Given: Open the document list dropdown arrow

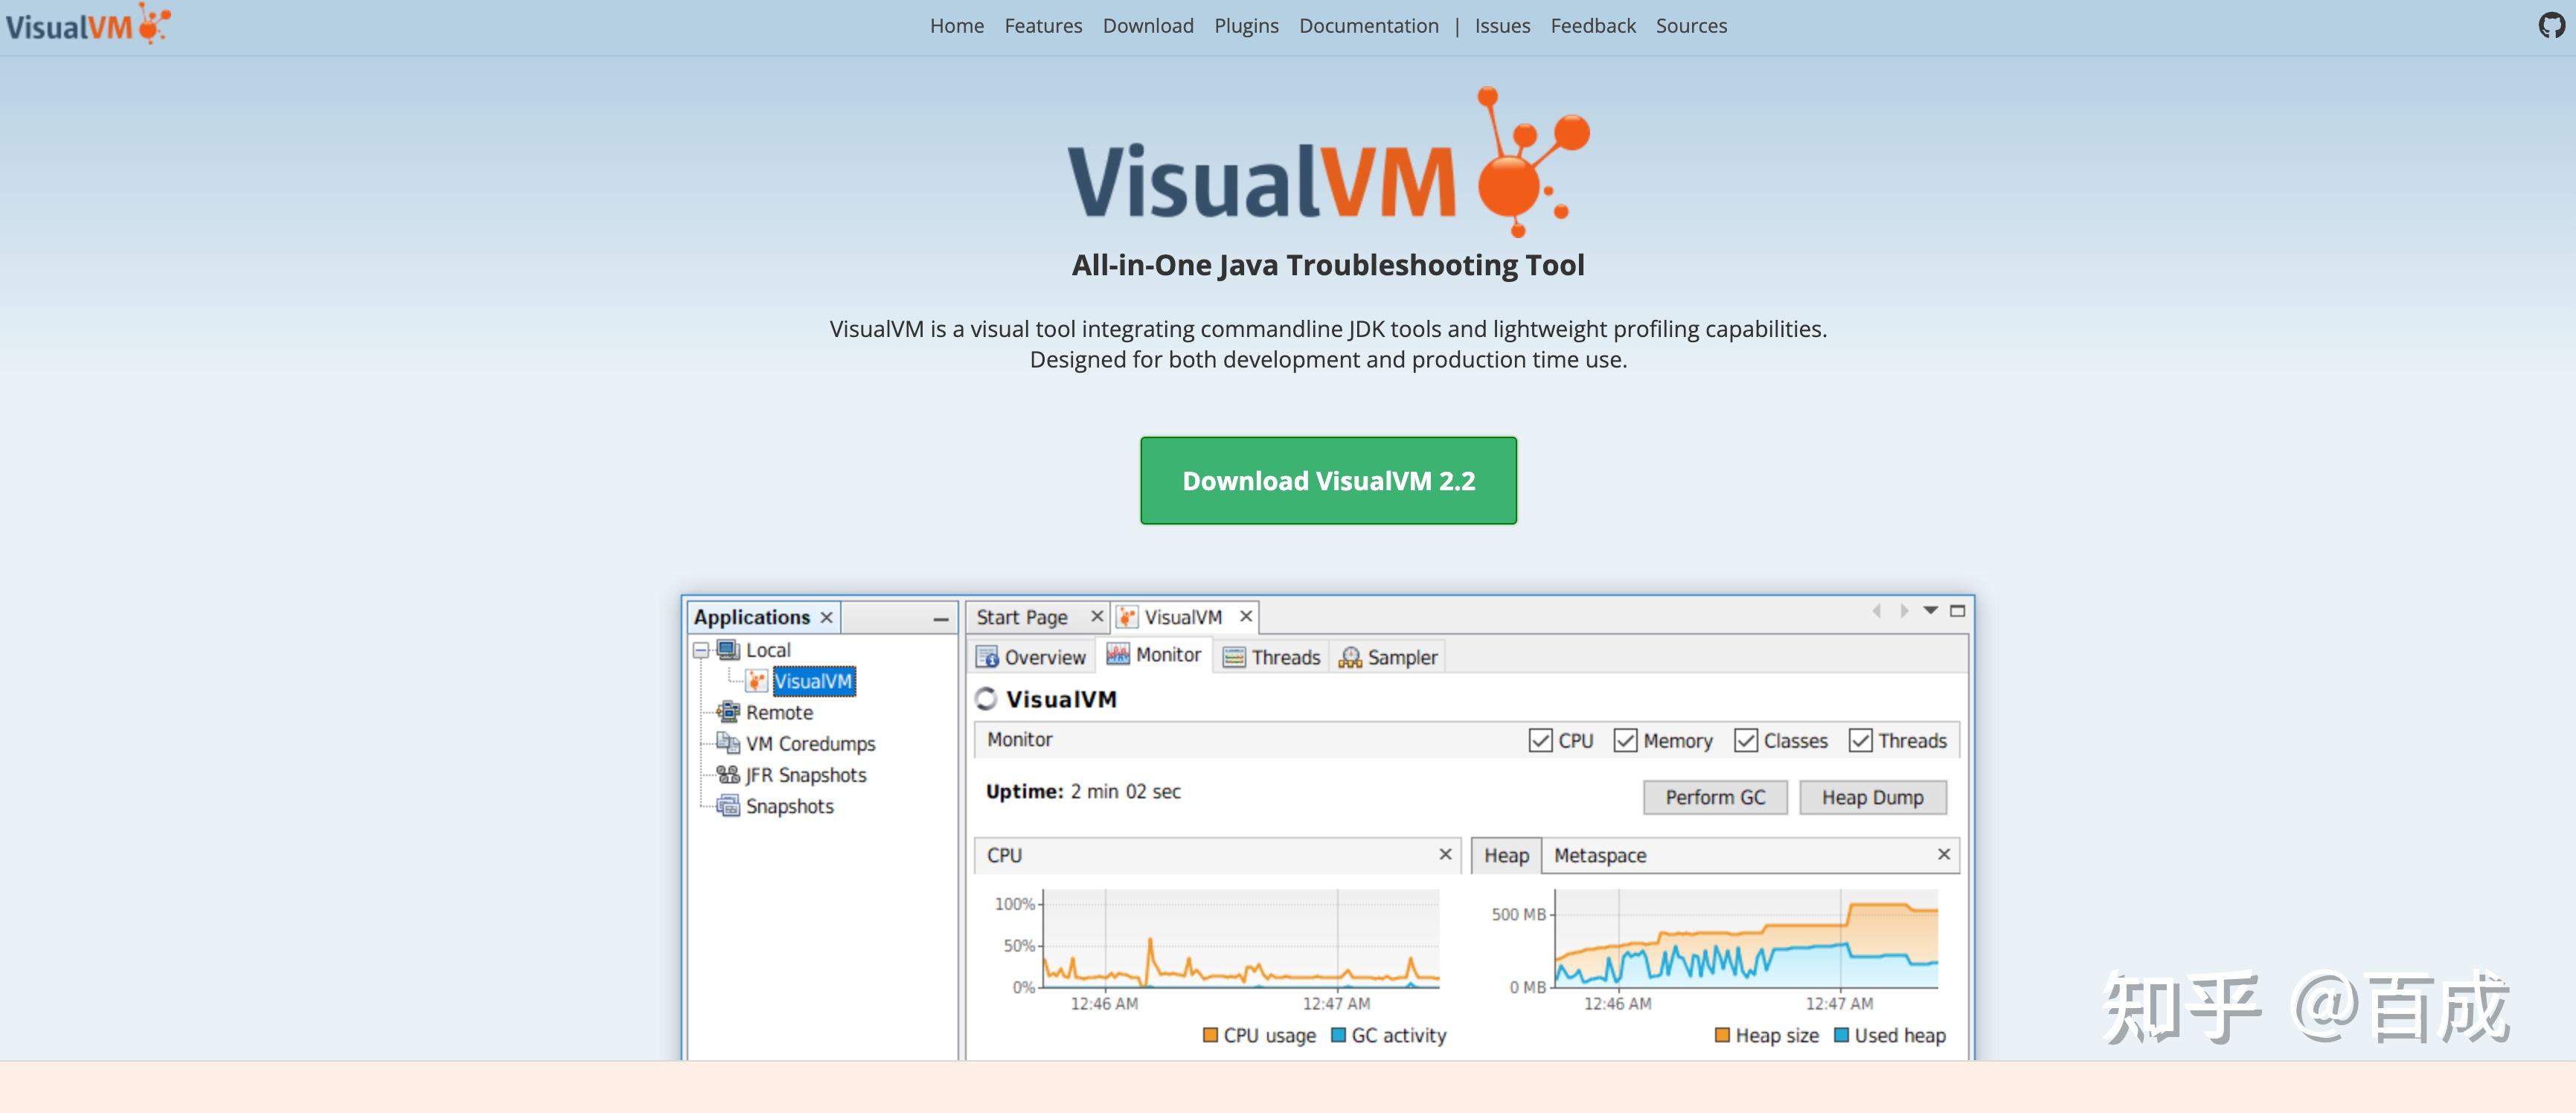Looking at the screenshot, I should tap(1931, 610).
